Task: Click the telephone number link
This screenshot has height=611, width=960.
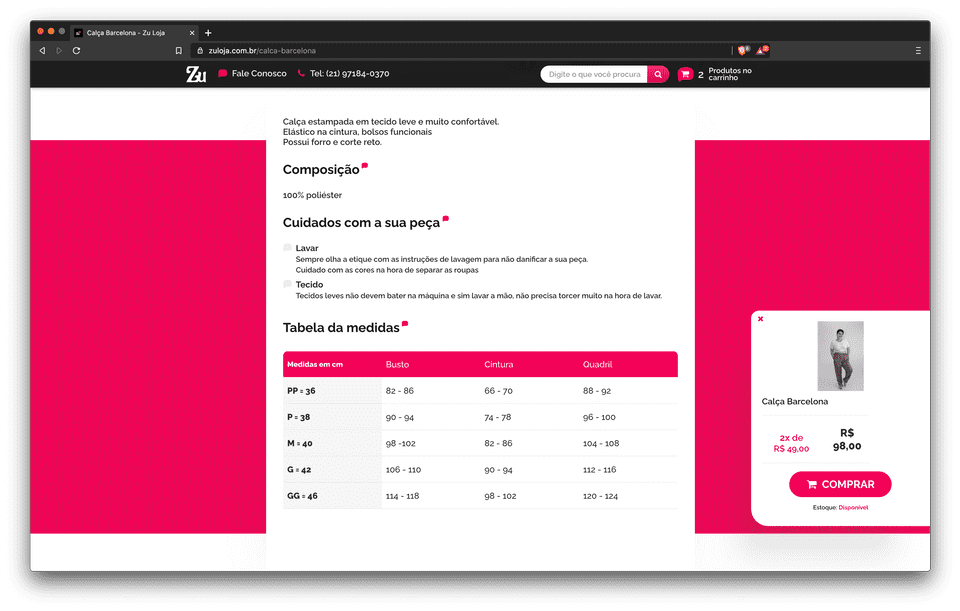Action: coord(349,74)
